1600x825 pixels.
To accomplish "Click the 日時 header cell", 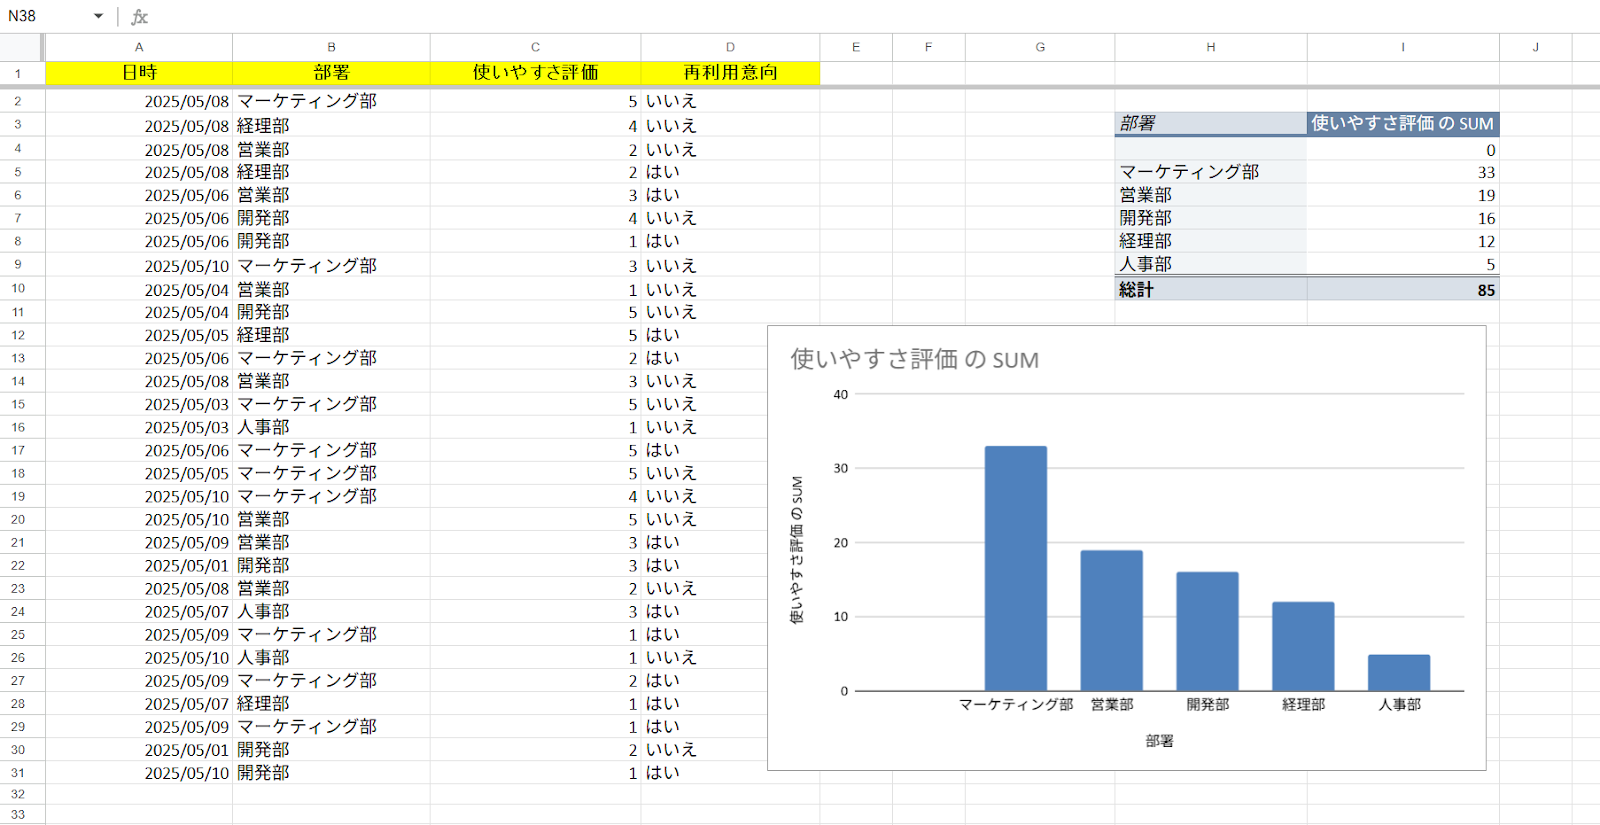I will [x=139, y=73].
